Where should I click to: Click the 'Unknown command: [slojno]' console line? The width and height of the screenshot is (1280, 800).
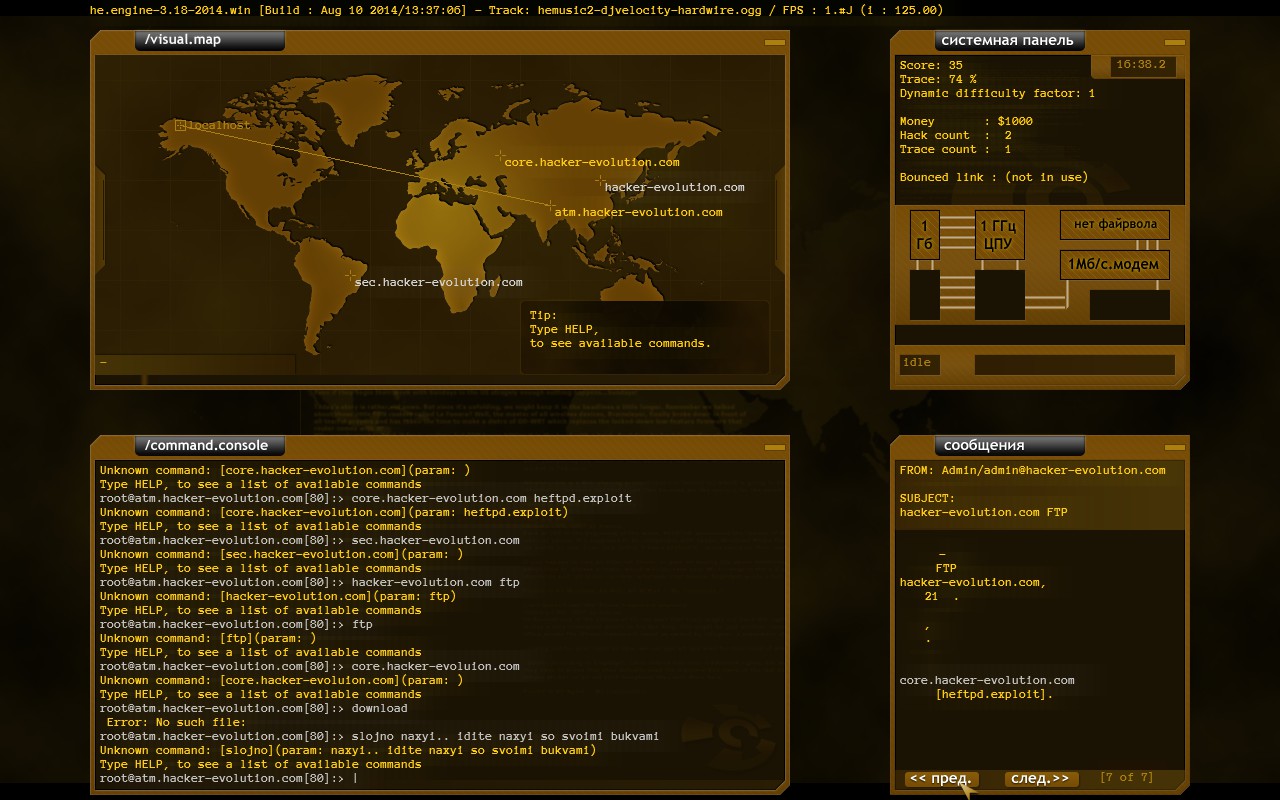348,750
